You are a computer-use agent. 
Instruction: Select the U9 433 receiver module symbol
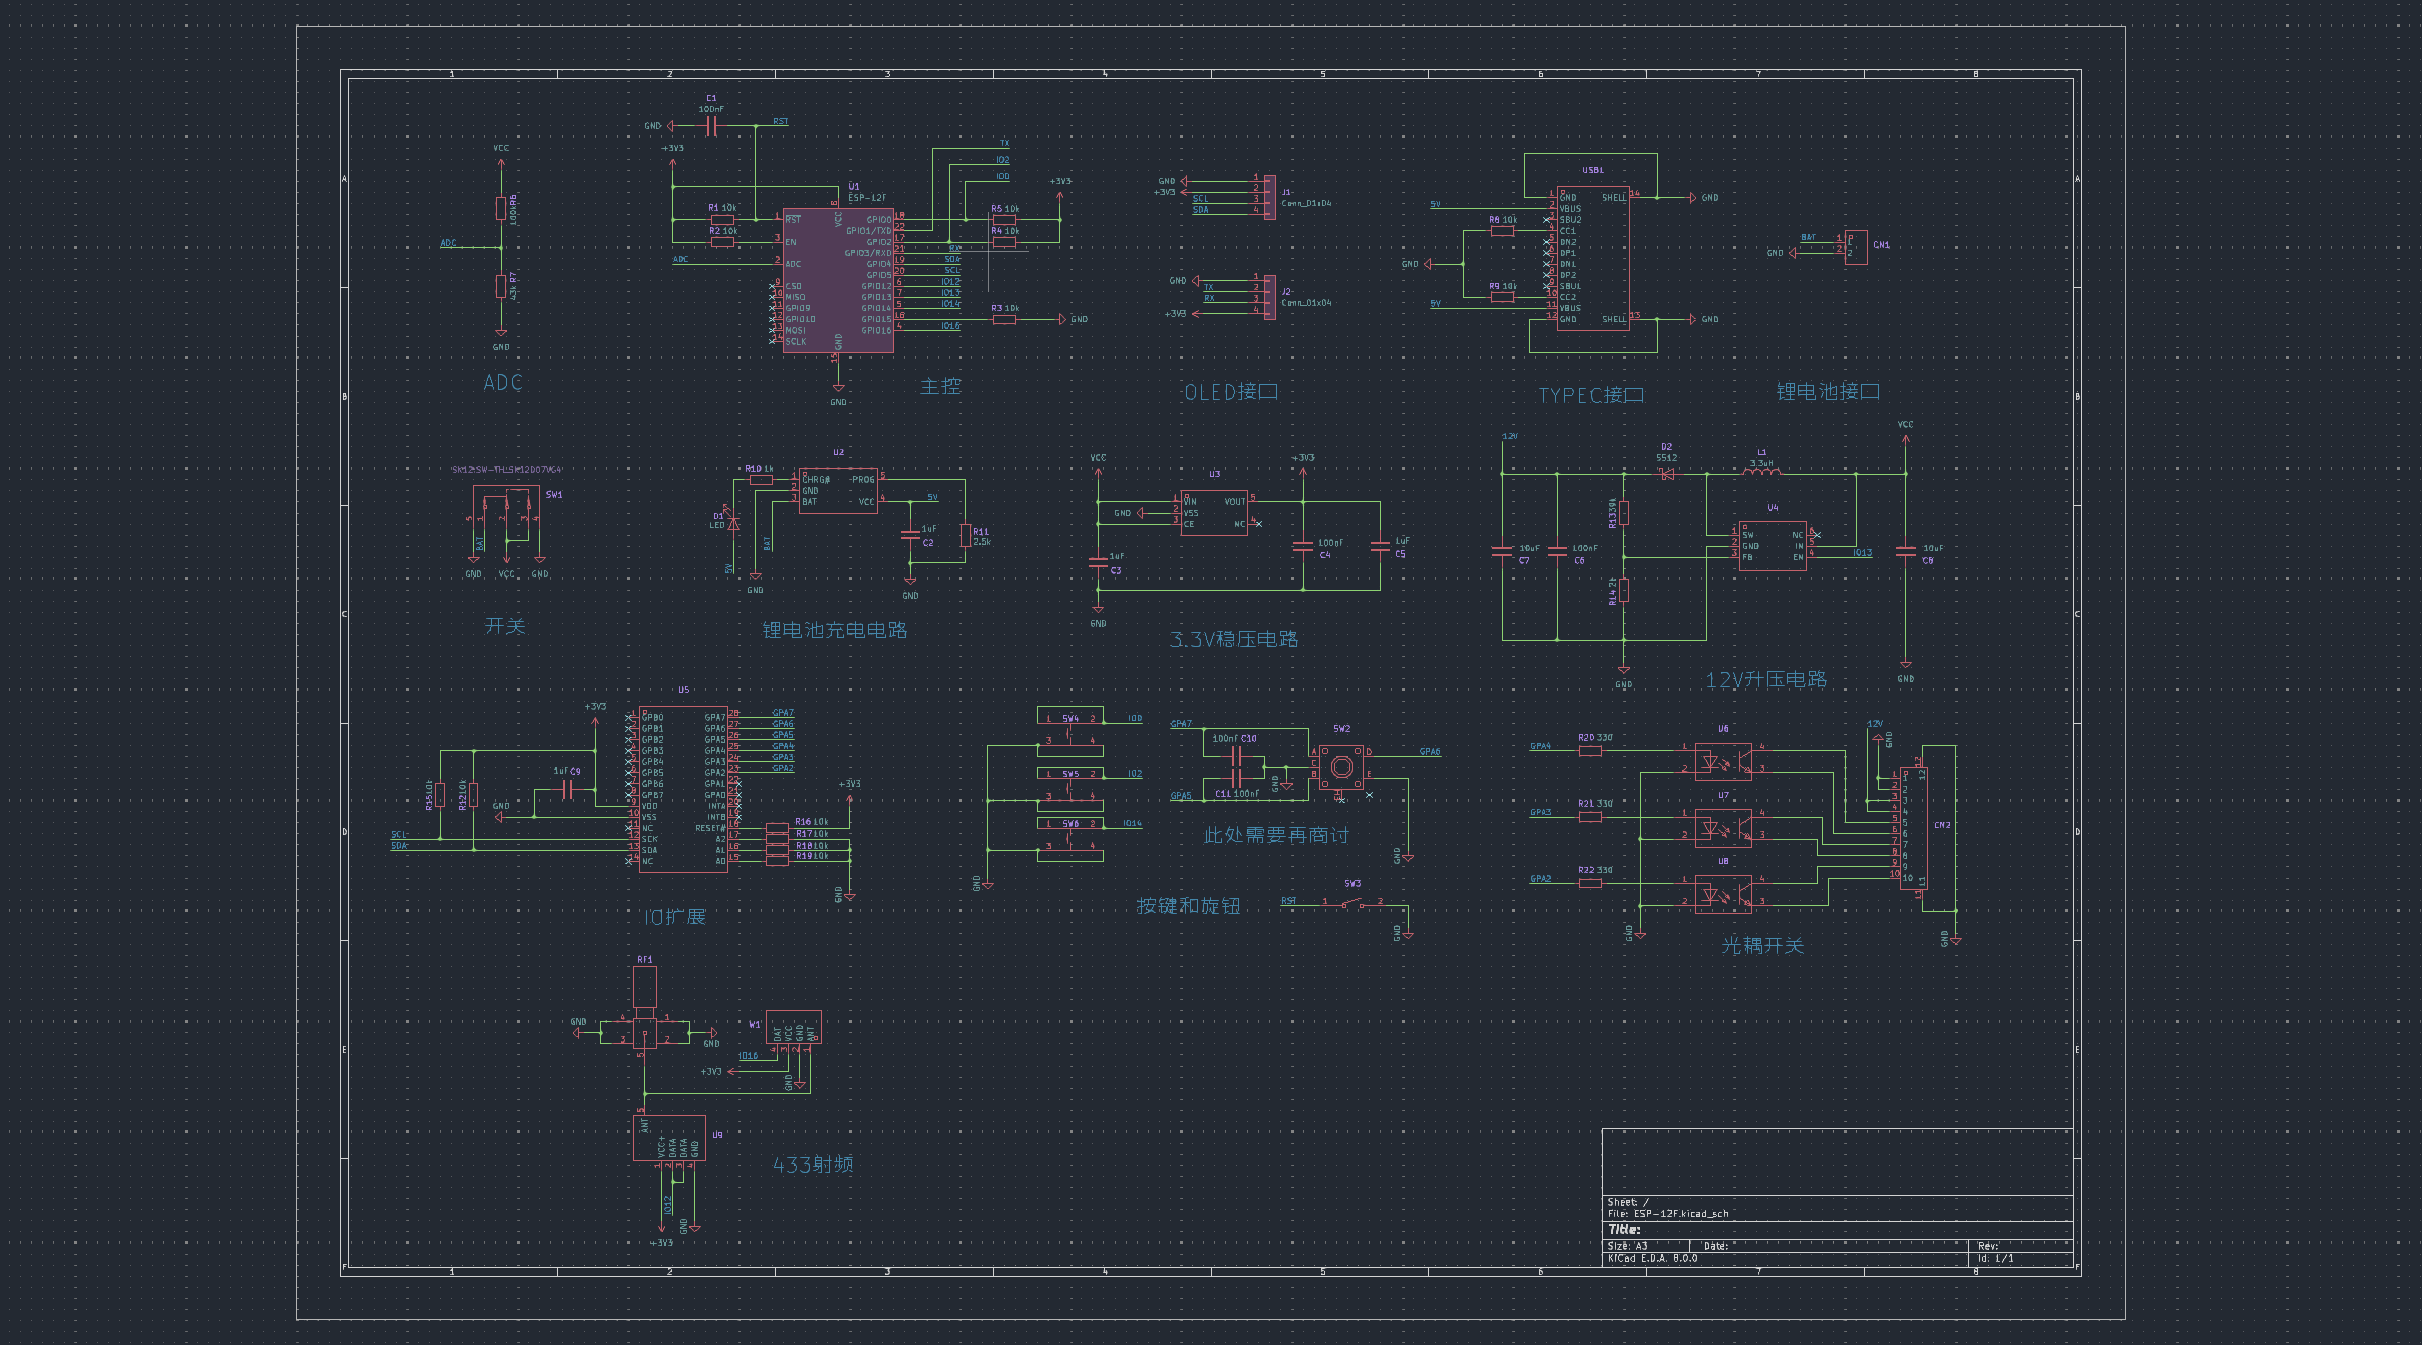[x=669, y=1138]
